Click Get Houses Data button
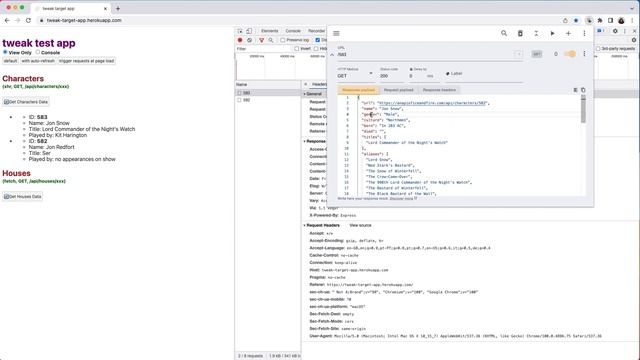 point(23,196)
